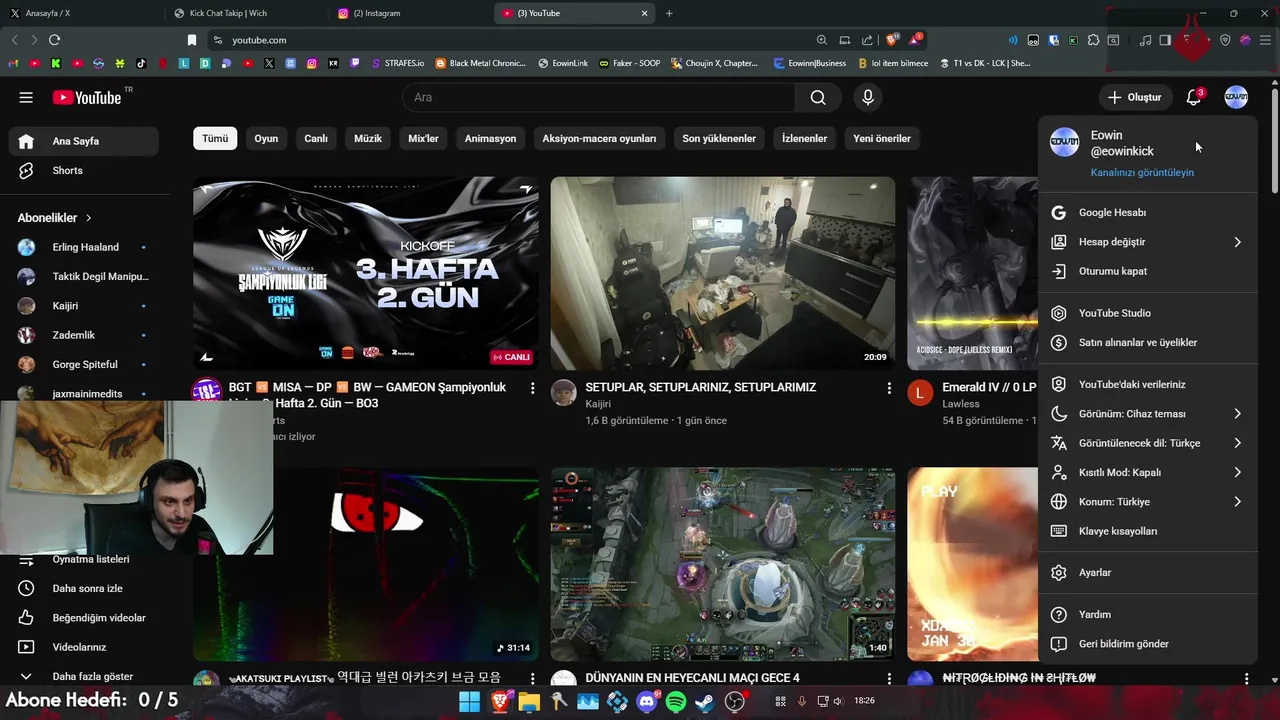
Task: Expand Hesap değiştir submenu
Action: 1147,242
